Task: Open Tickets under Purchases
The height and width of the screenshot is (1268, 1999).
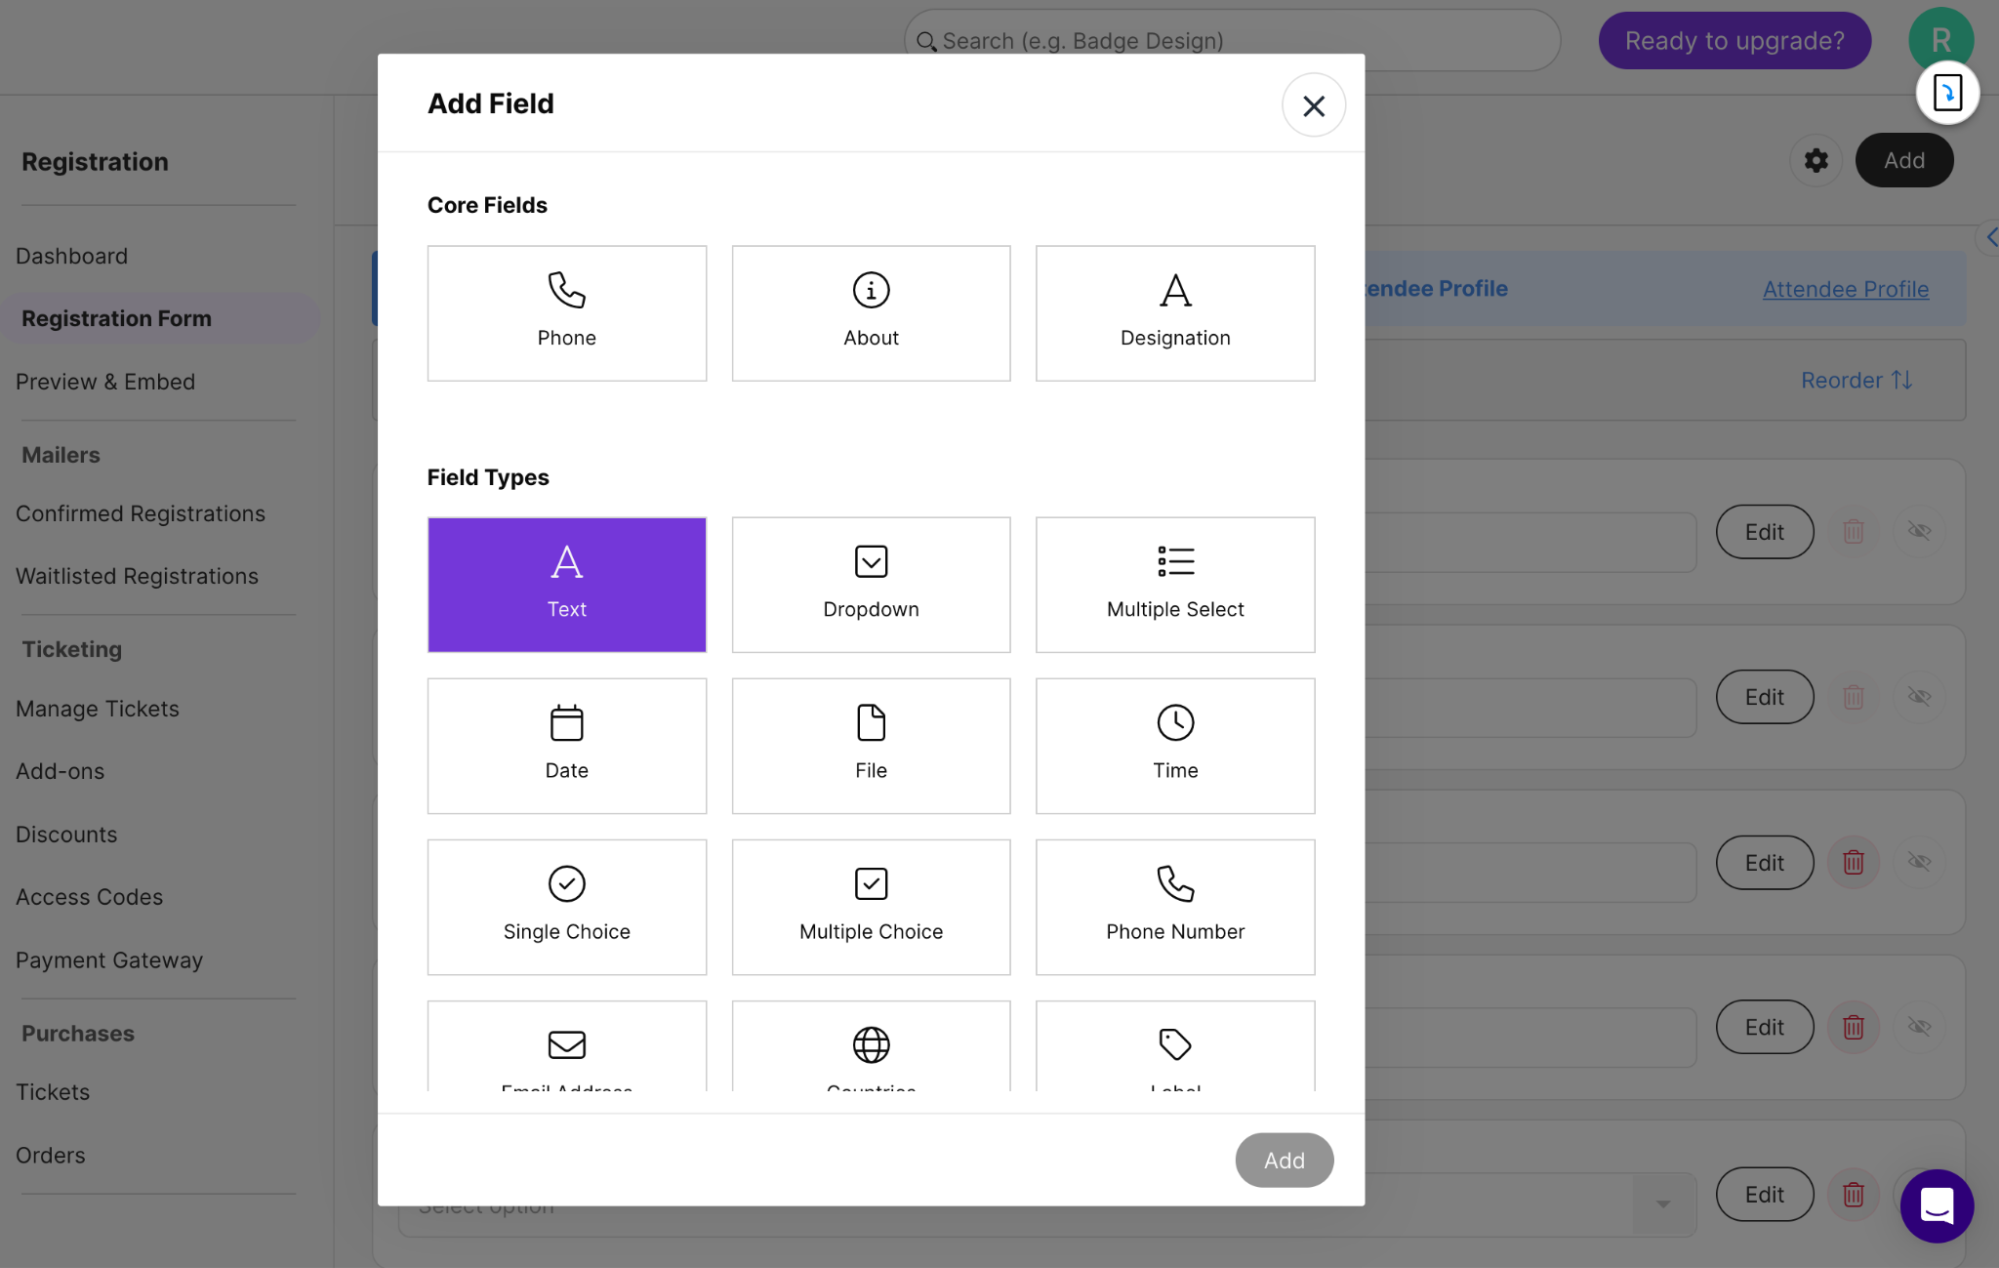Action: point(52,1092)
